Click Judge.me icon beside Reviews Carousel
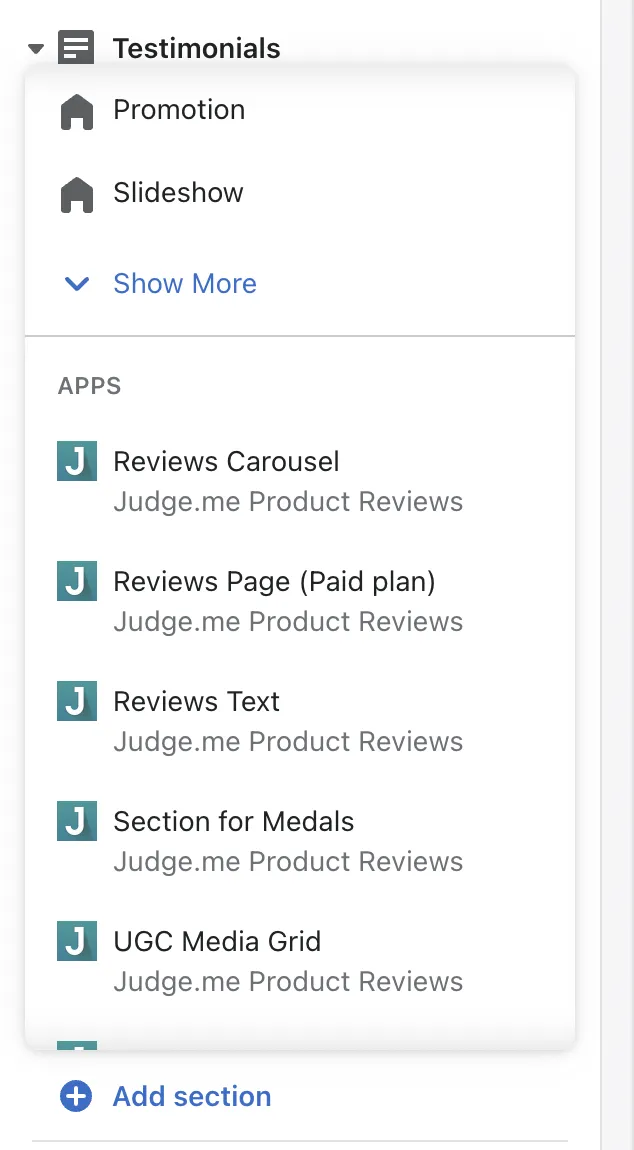This screenshot has height=1150, width=634. 77,461
